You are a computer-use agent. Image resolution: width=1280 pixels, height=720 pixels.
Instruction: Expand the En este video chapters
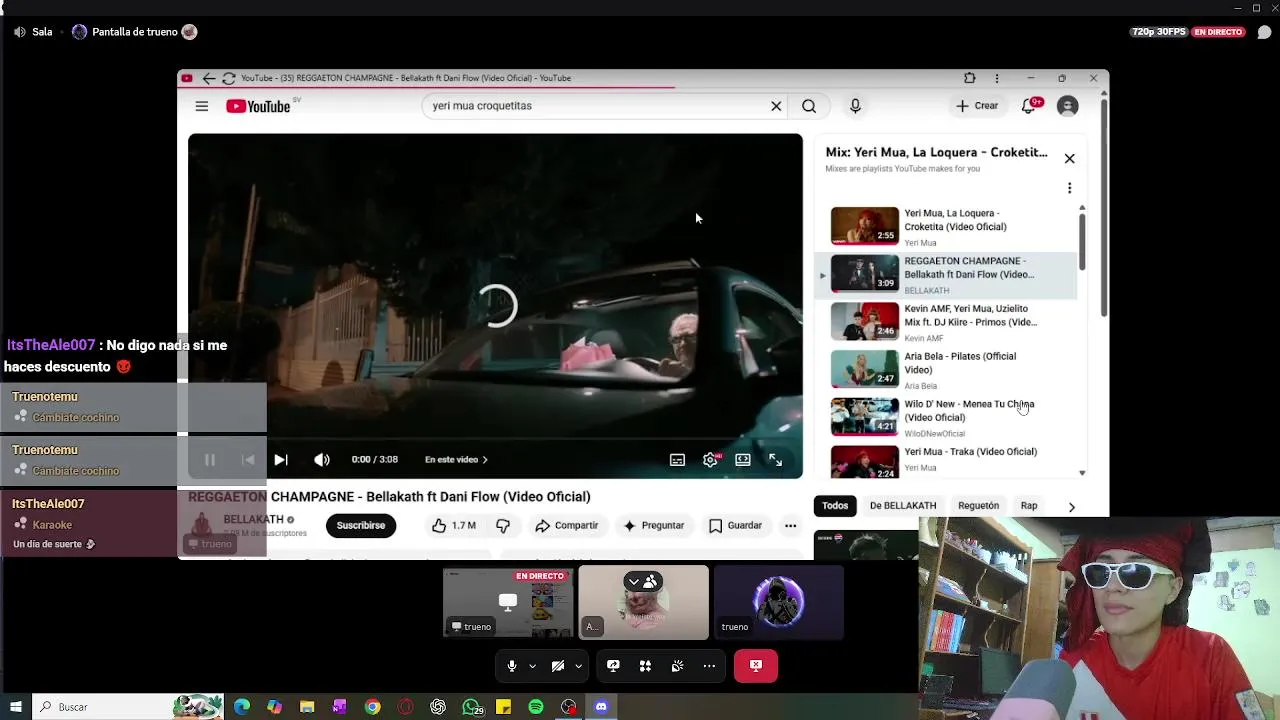pyautogui.click(x=456, y=460)
